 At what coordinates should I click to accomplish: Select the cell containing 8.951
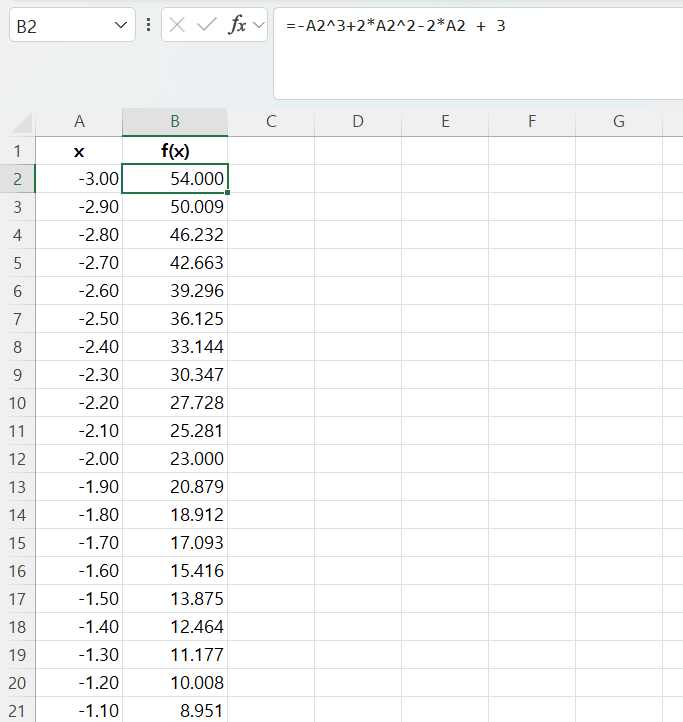coord(175,710)
